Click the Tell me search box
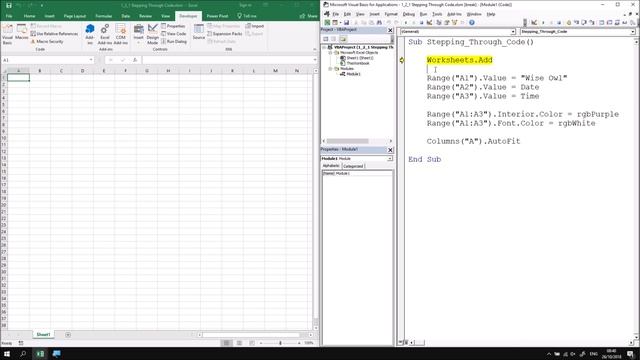 pyautogui.click(x=247, y=16)
